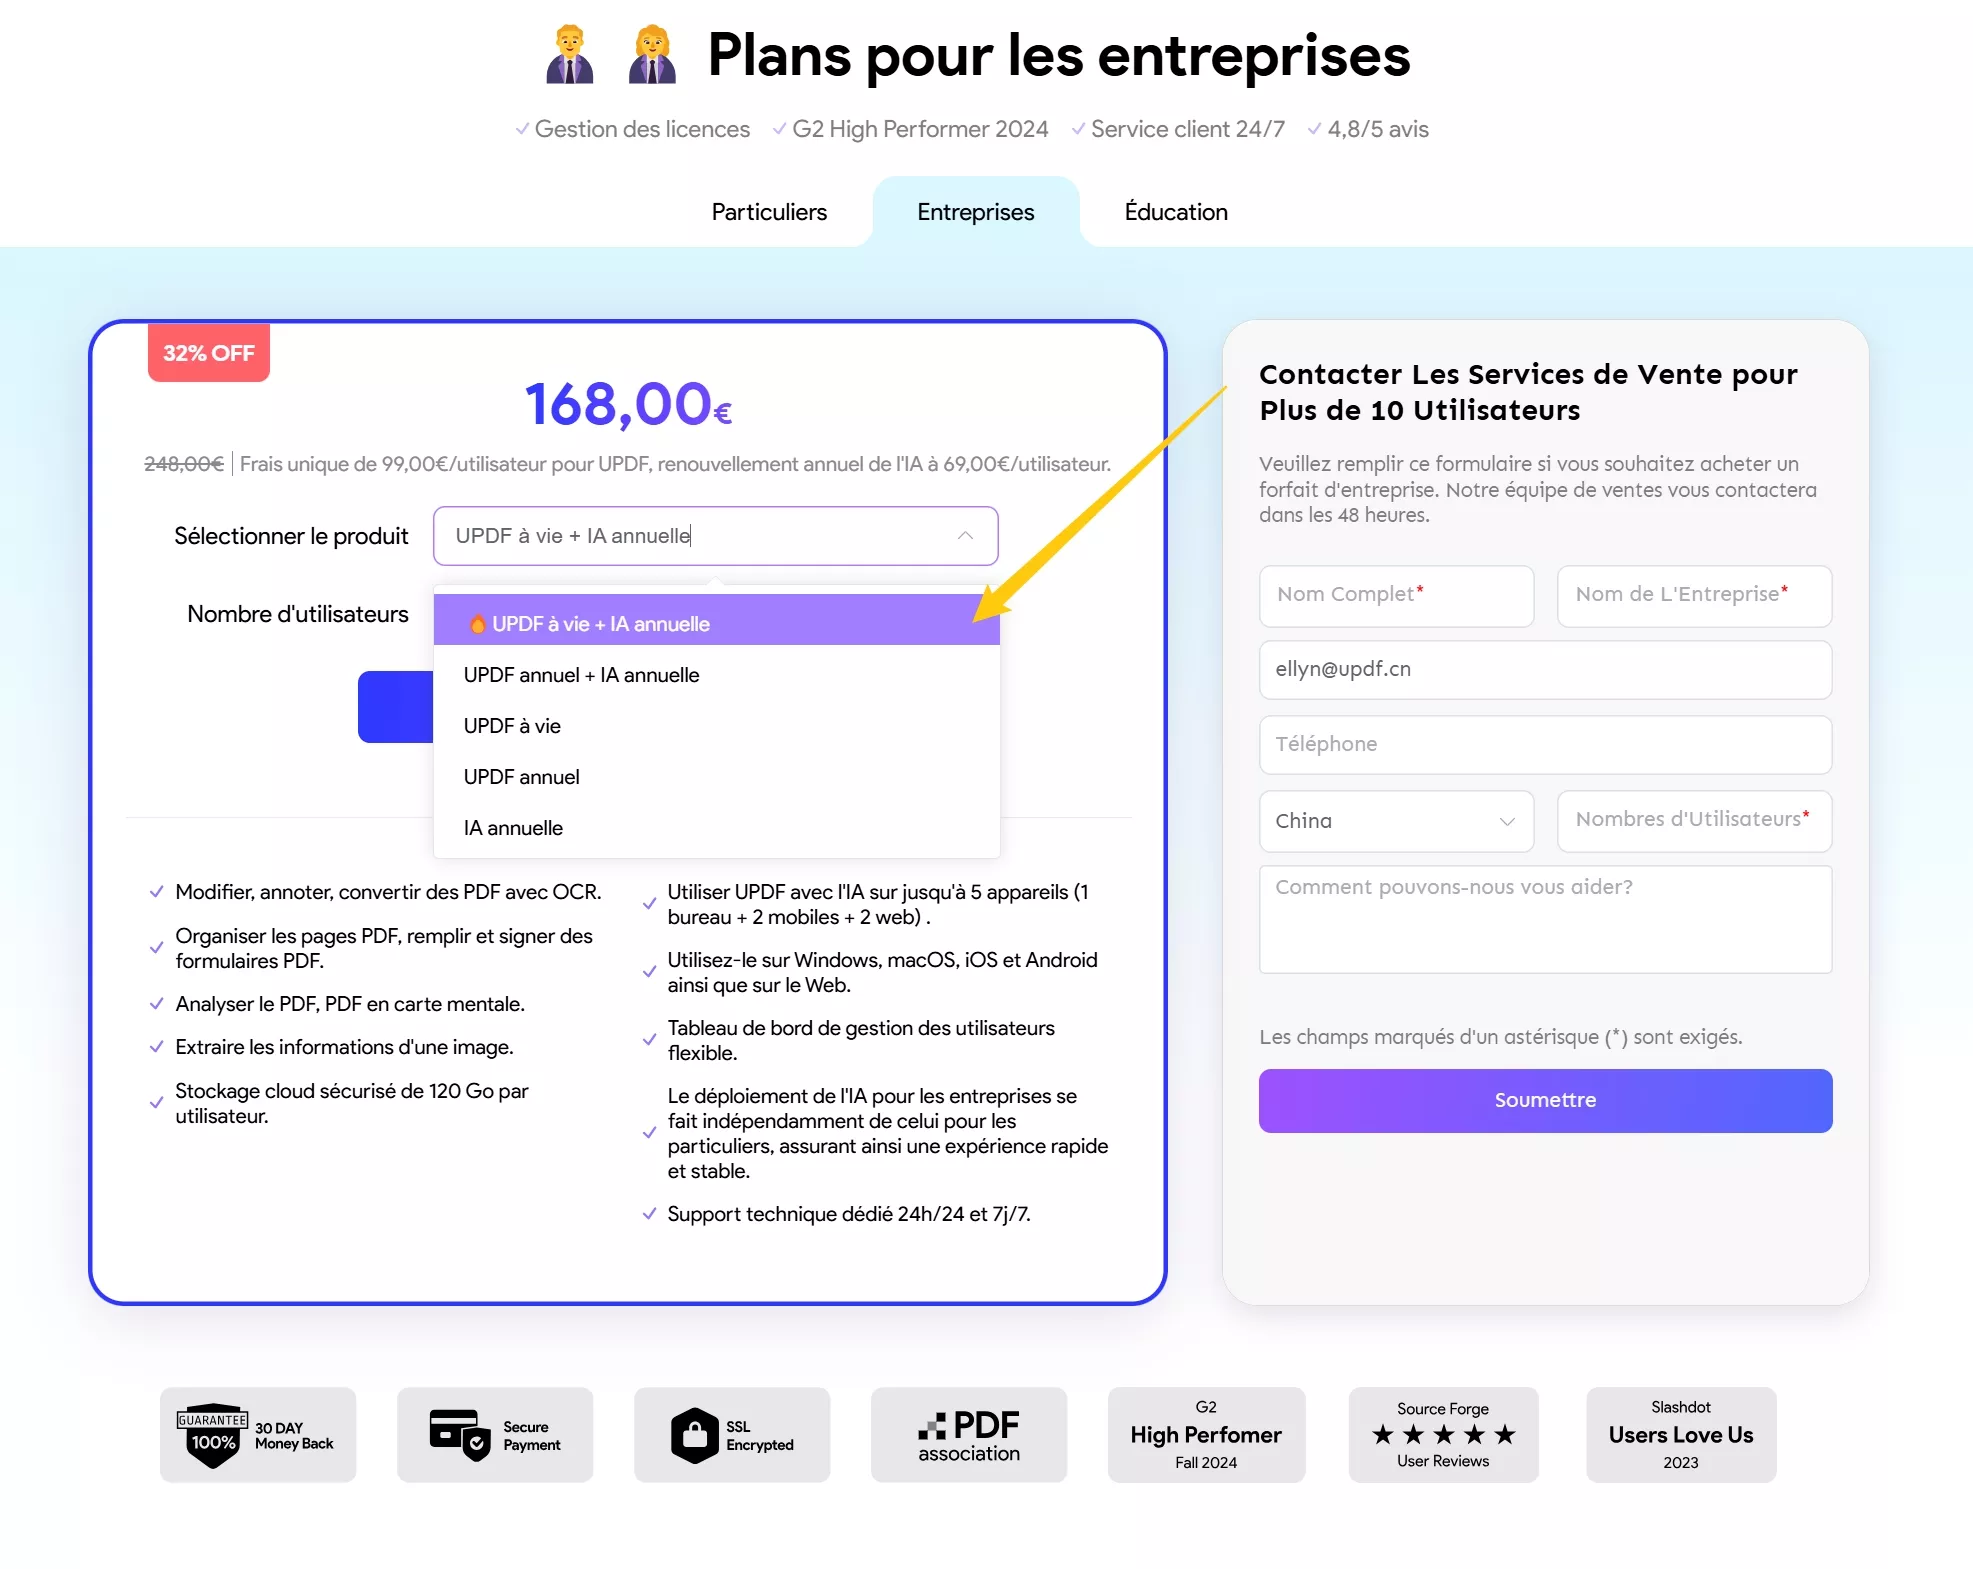Toggle UPDF annuel product selection
This screenshot has height=1569, width=1973.
(x=522, y=776)
